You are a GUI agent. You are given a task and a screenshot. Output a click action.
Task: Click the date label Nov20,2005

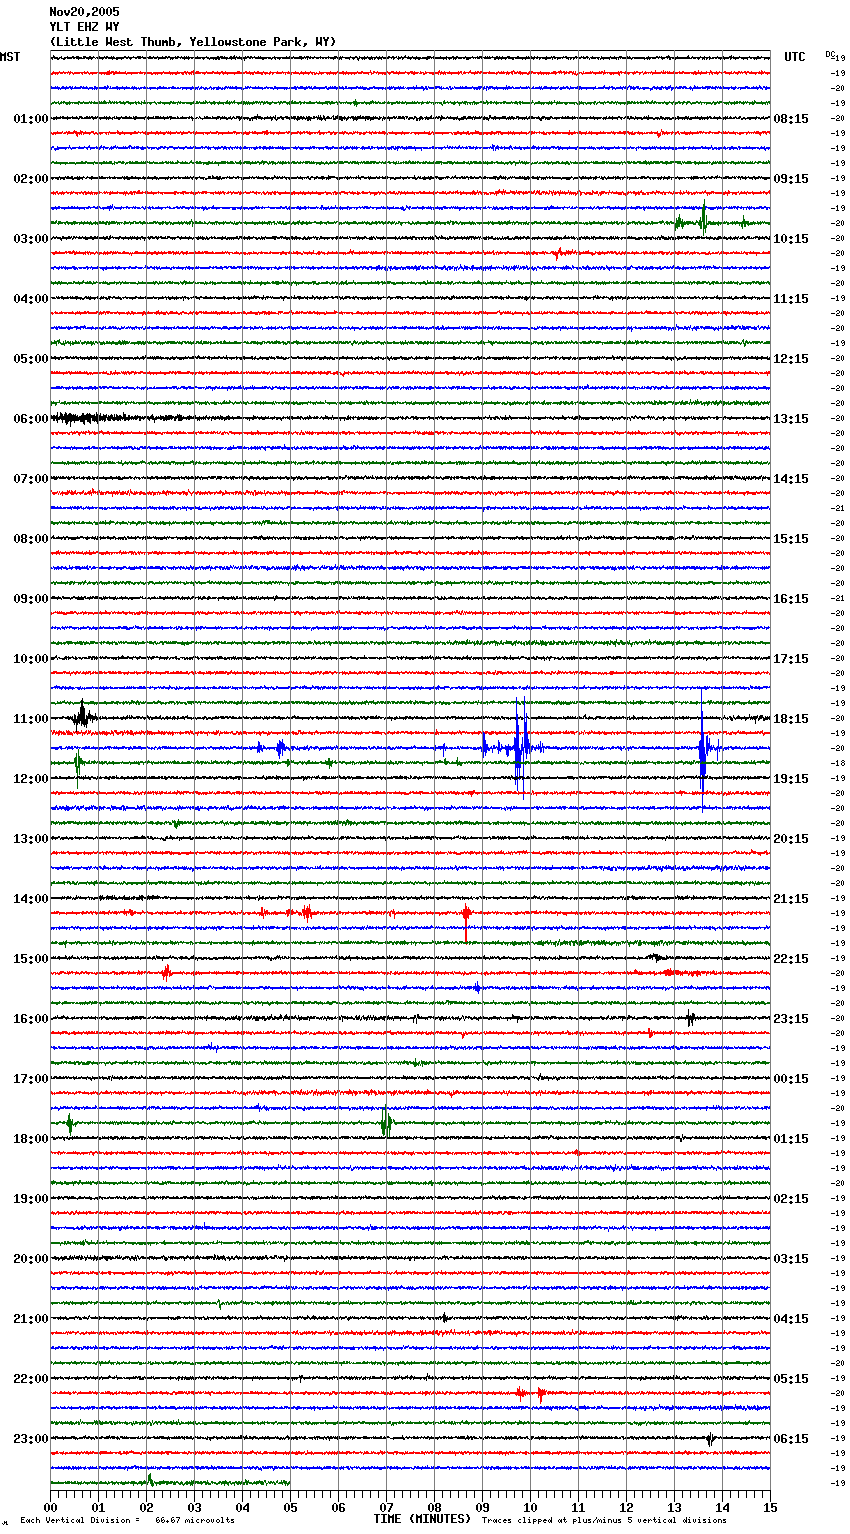tap(84, 12)
